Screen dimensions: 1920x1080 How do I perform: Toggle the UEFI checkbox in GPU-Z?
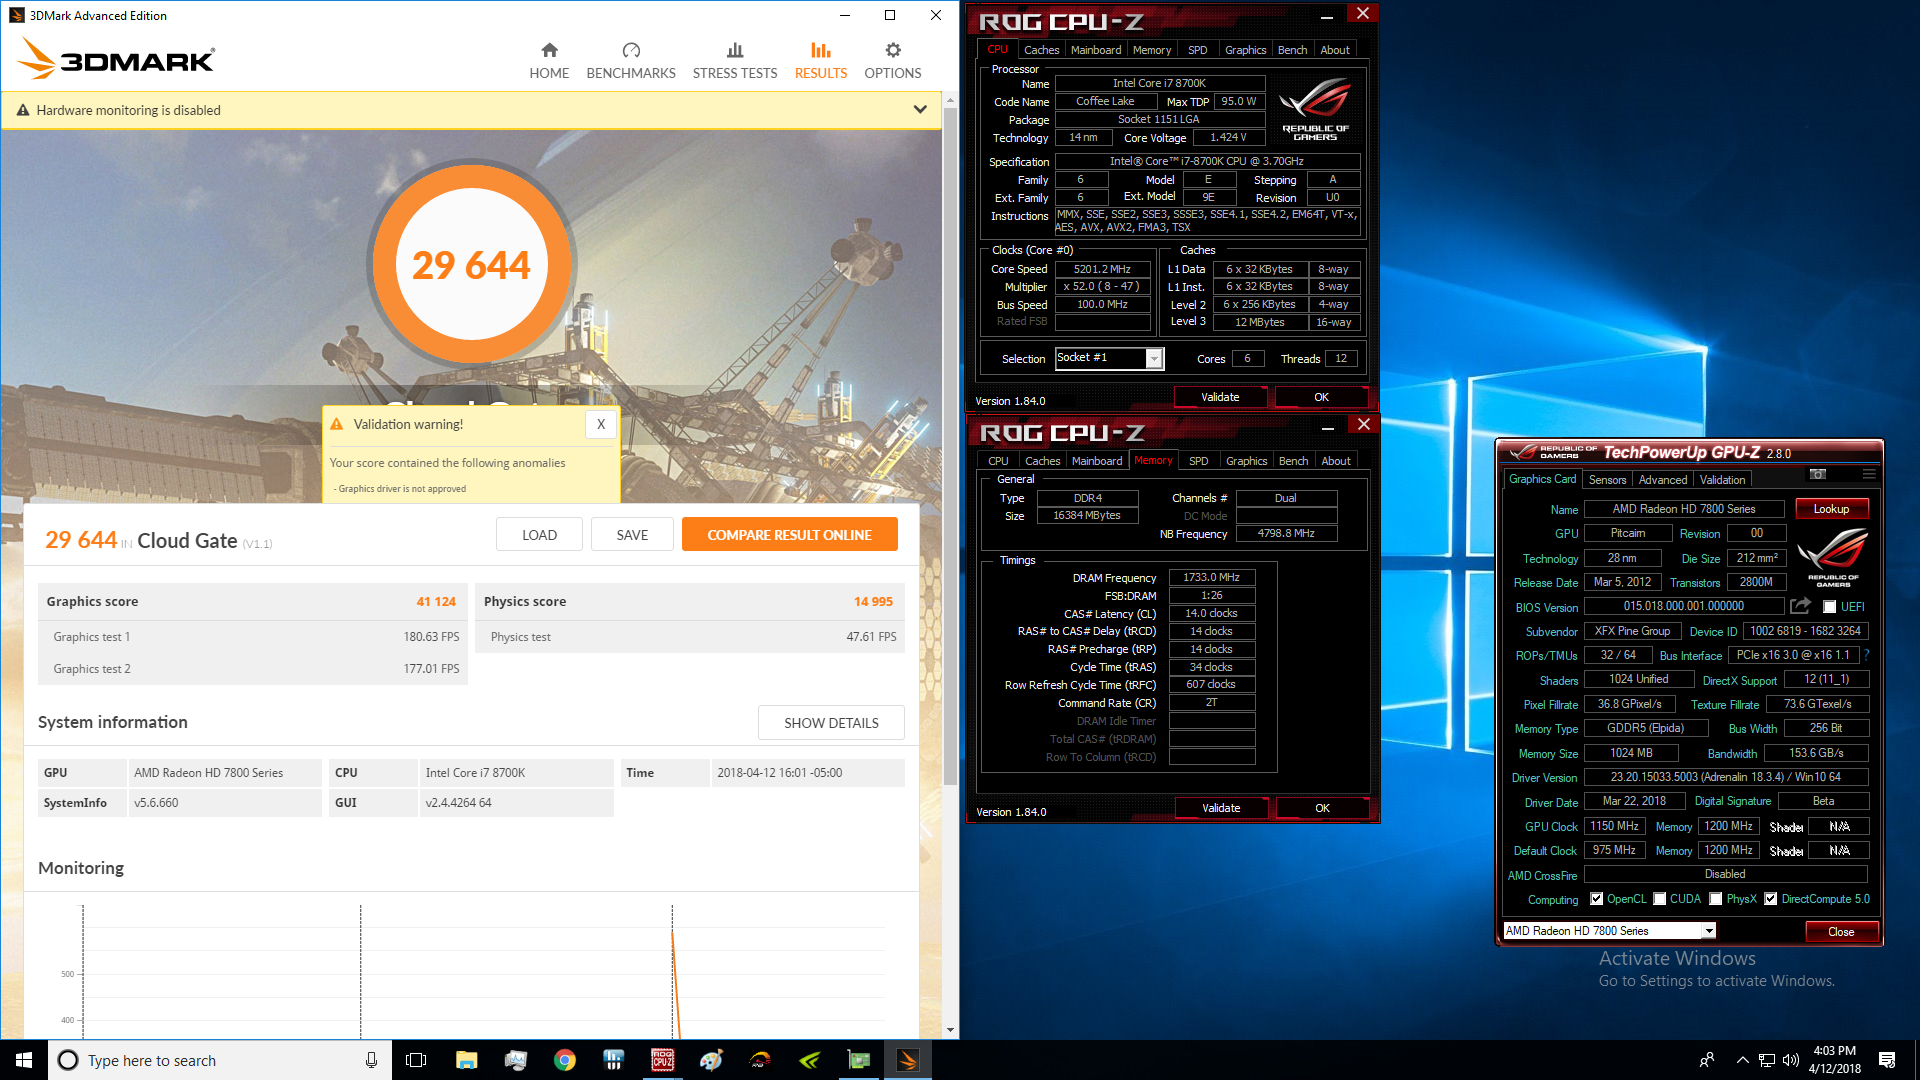(x=1829, y=607)
